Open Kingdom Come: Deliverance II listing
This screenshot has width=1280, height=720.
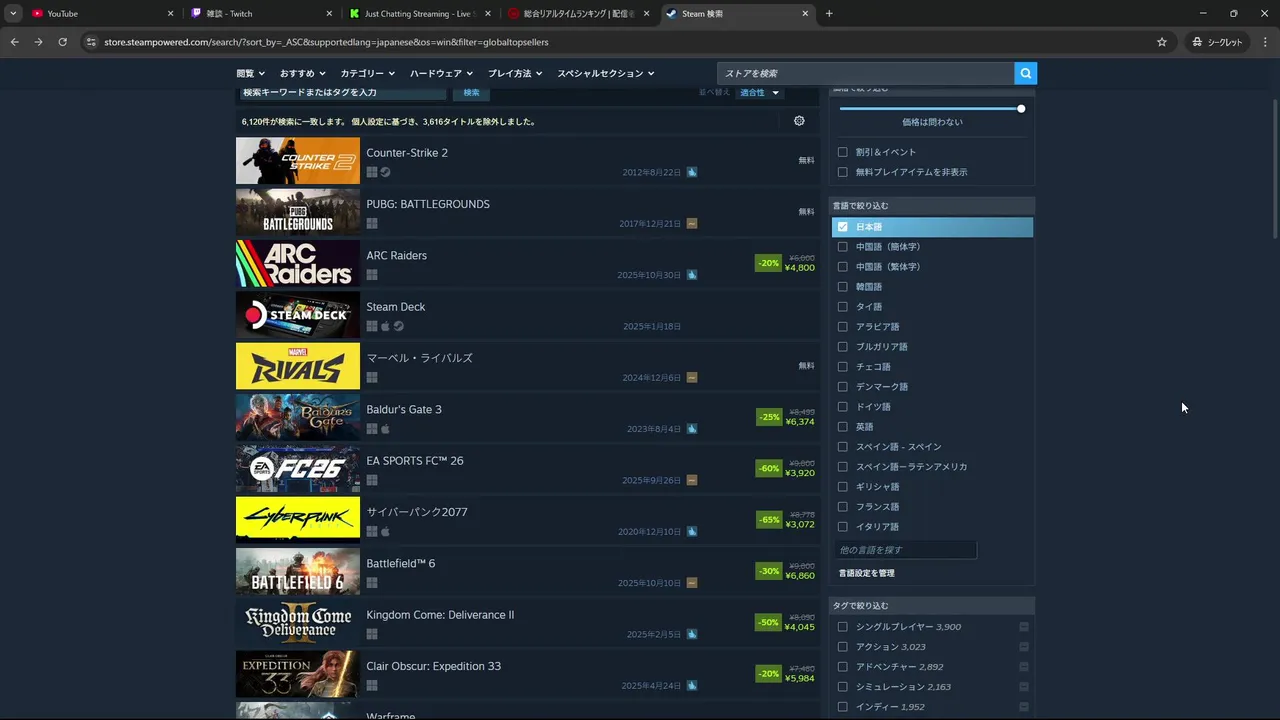527,622
